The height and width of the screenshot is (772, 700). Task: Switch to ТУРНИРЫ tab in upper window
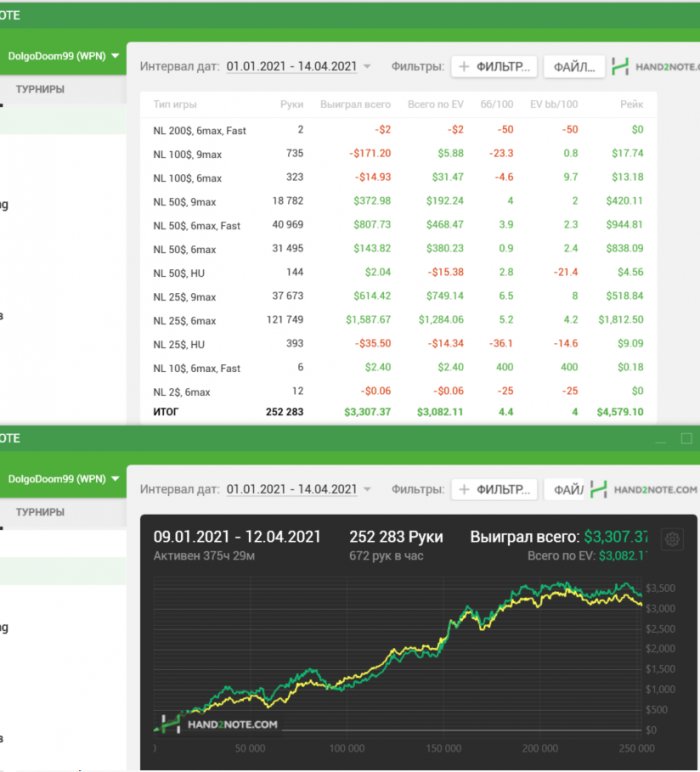tap(40, 89)
